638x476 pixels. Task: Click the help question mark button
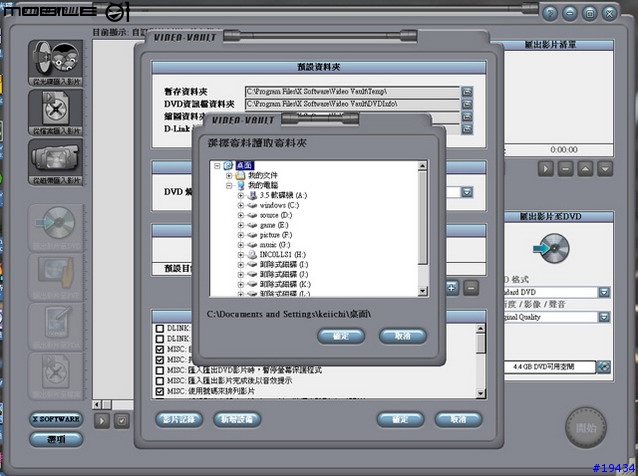click(x=550, y=13)
